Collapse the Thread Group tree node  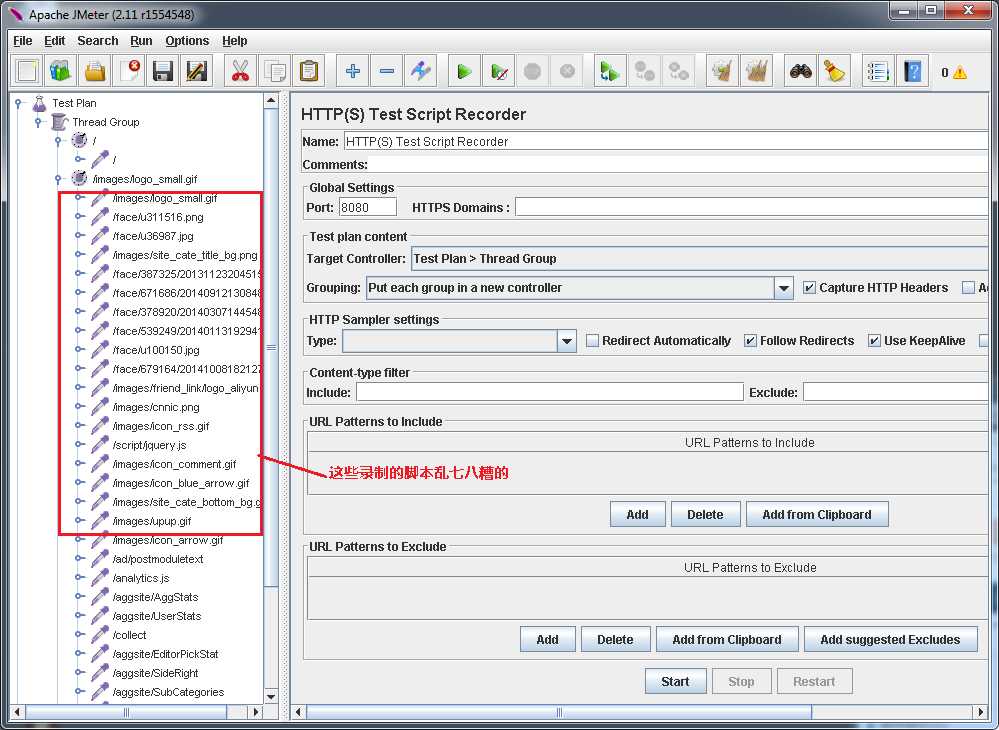(38, 122)
